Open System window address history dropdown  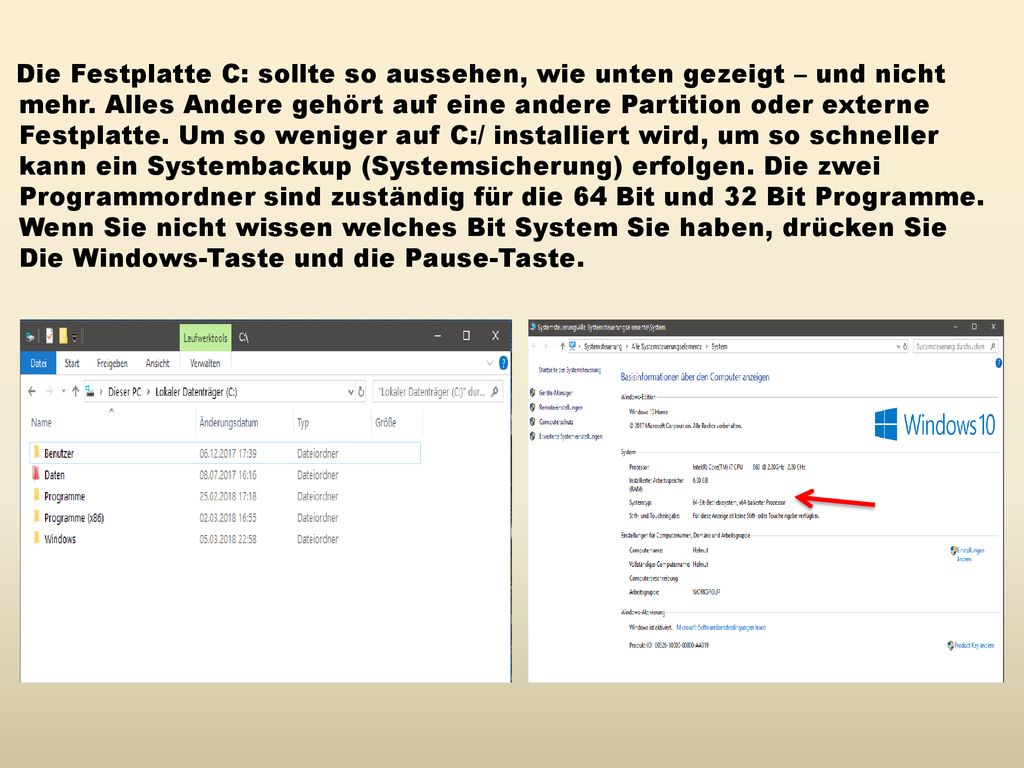pyautogui.click(x=898, y=347)
